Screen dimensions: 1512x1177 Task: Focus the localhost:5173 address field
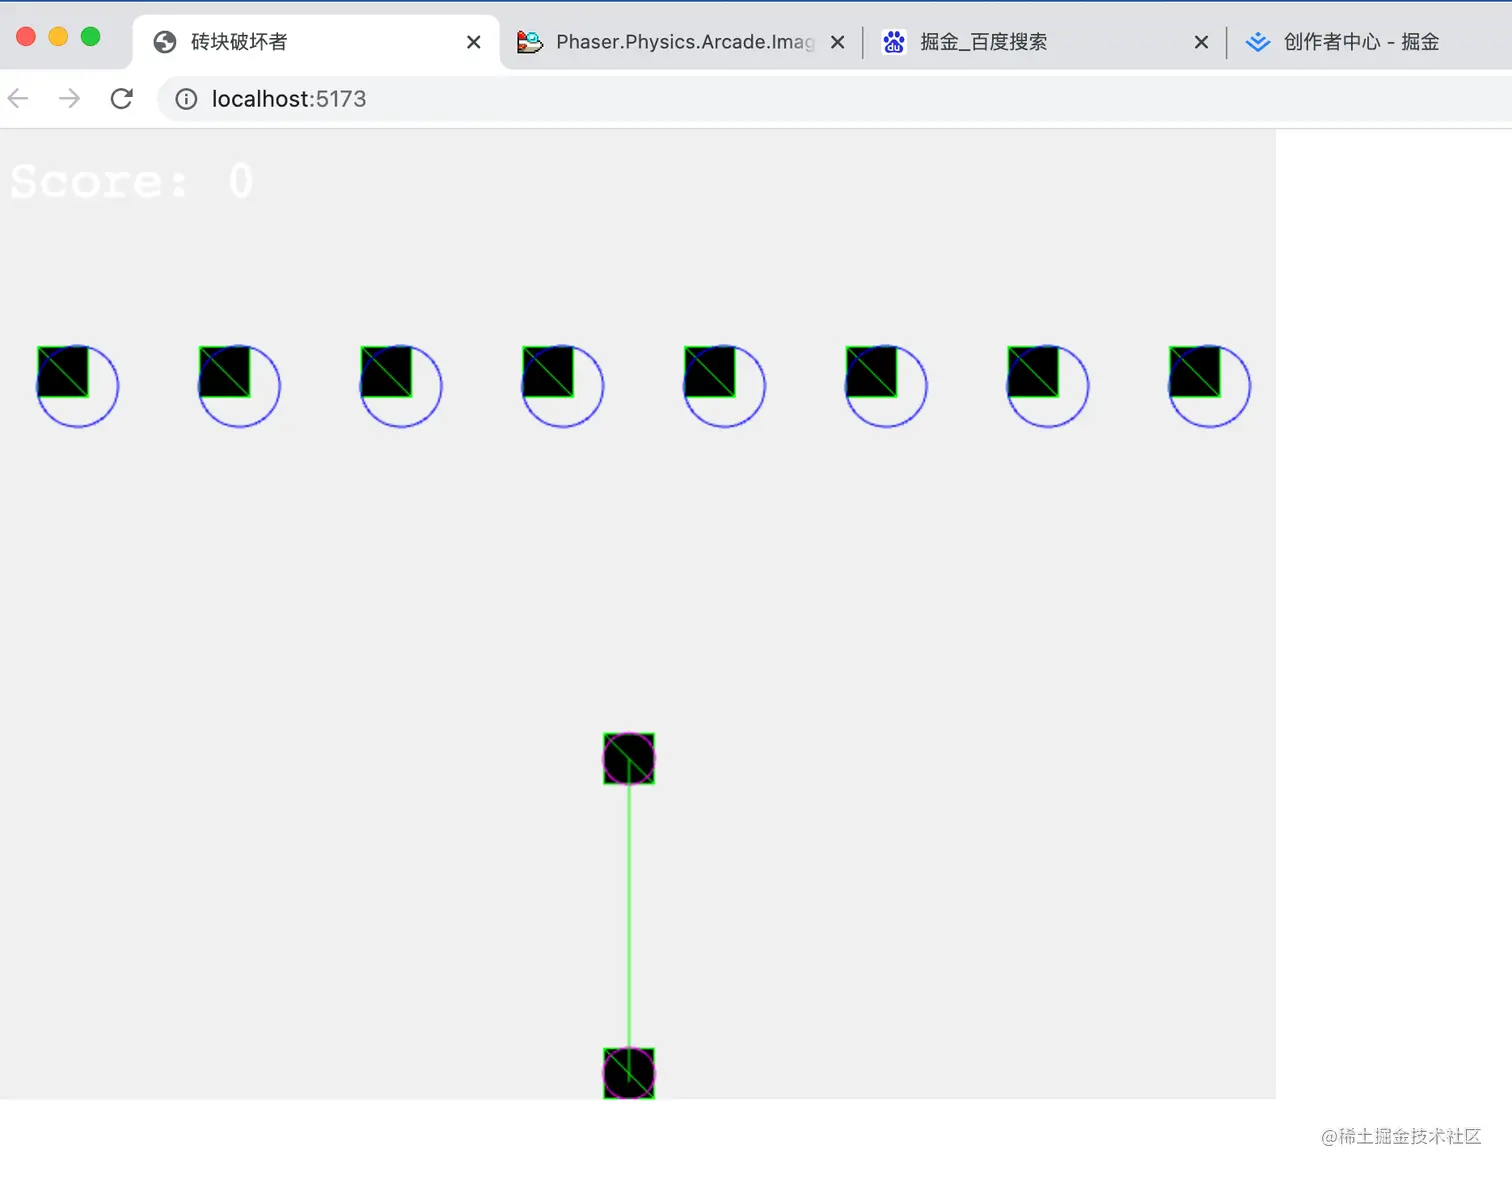click(834, 99)
